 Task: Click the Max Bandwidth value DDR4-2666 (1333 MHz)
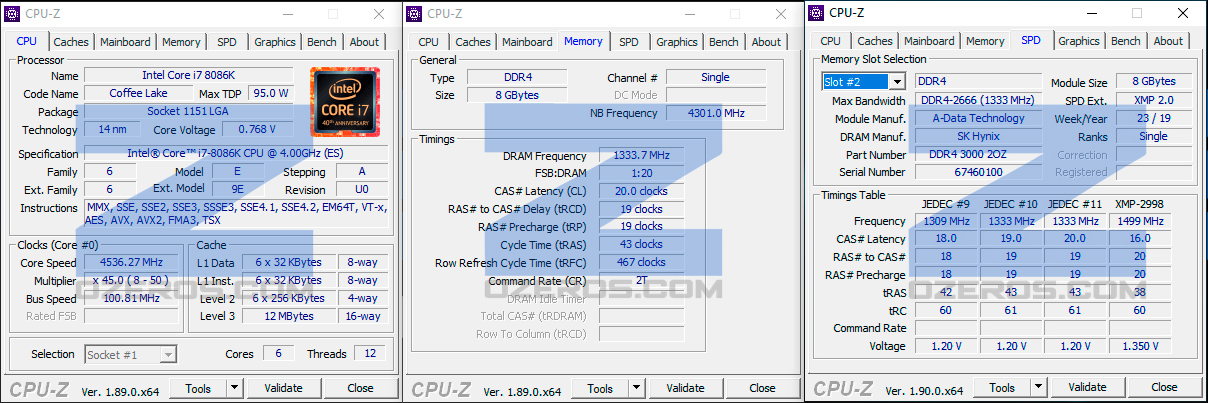click(x=978, y=100)
